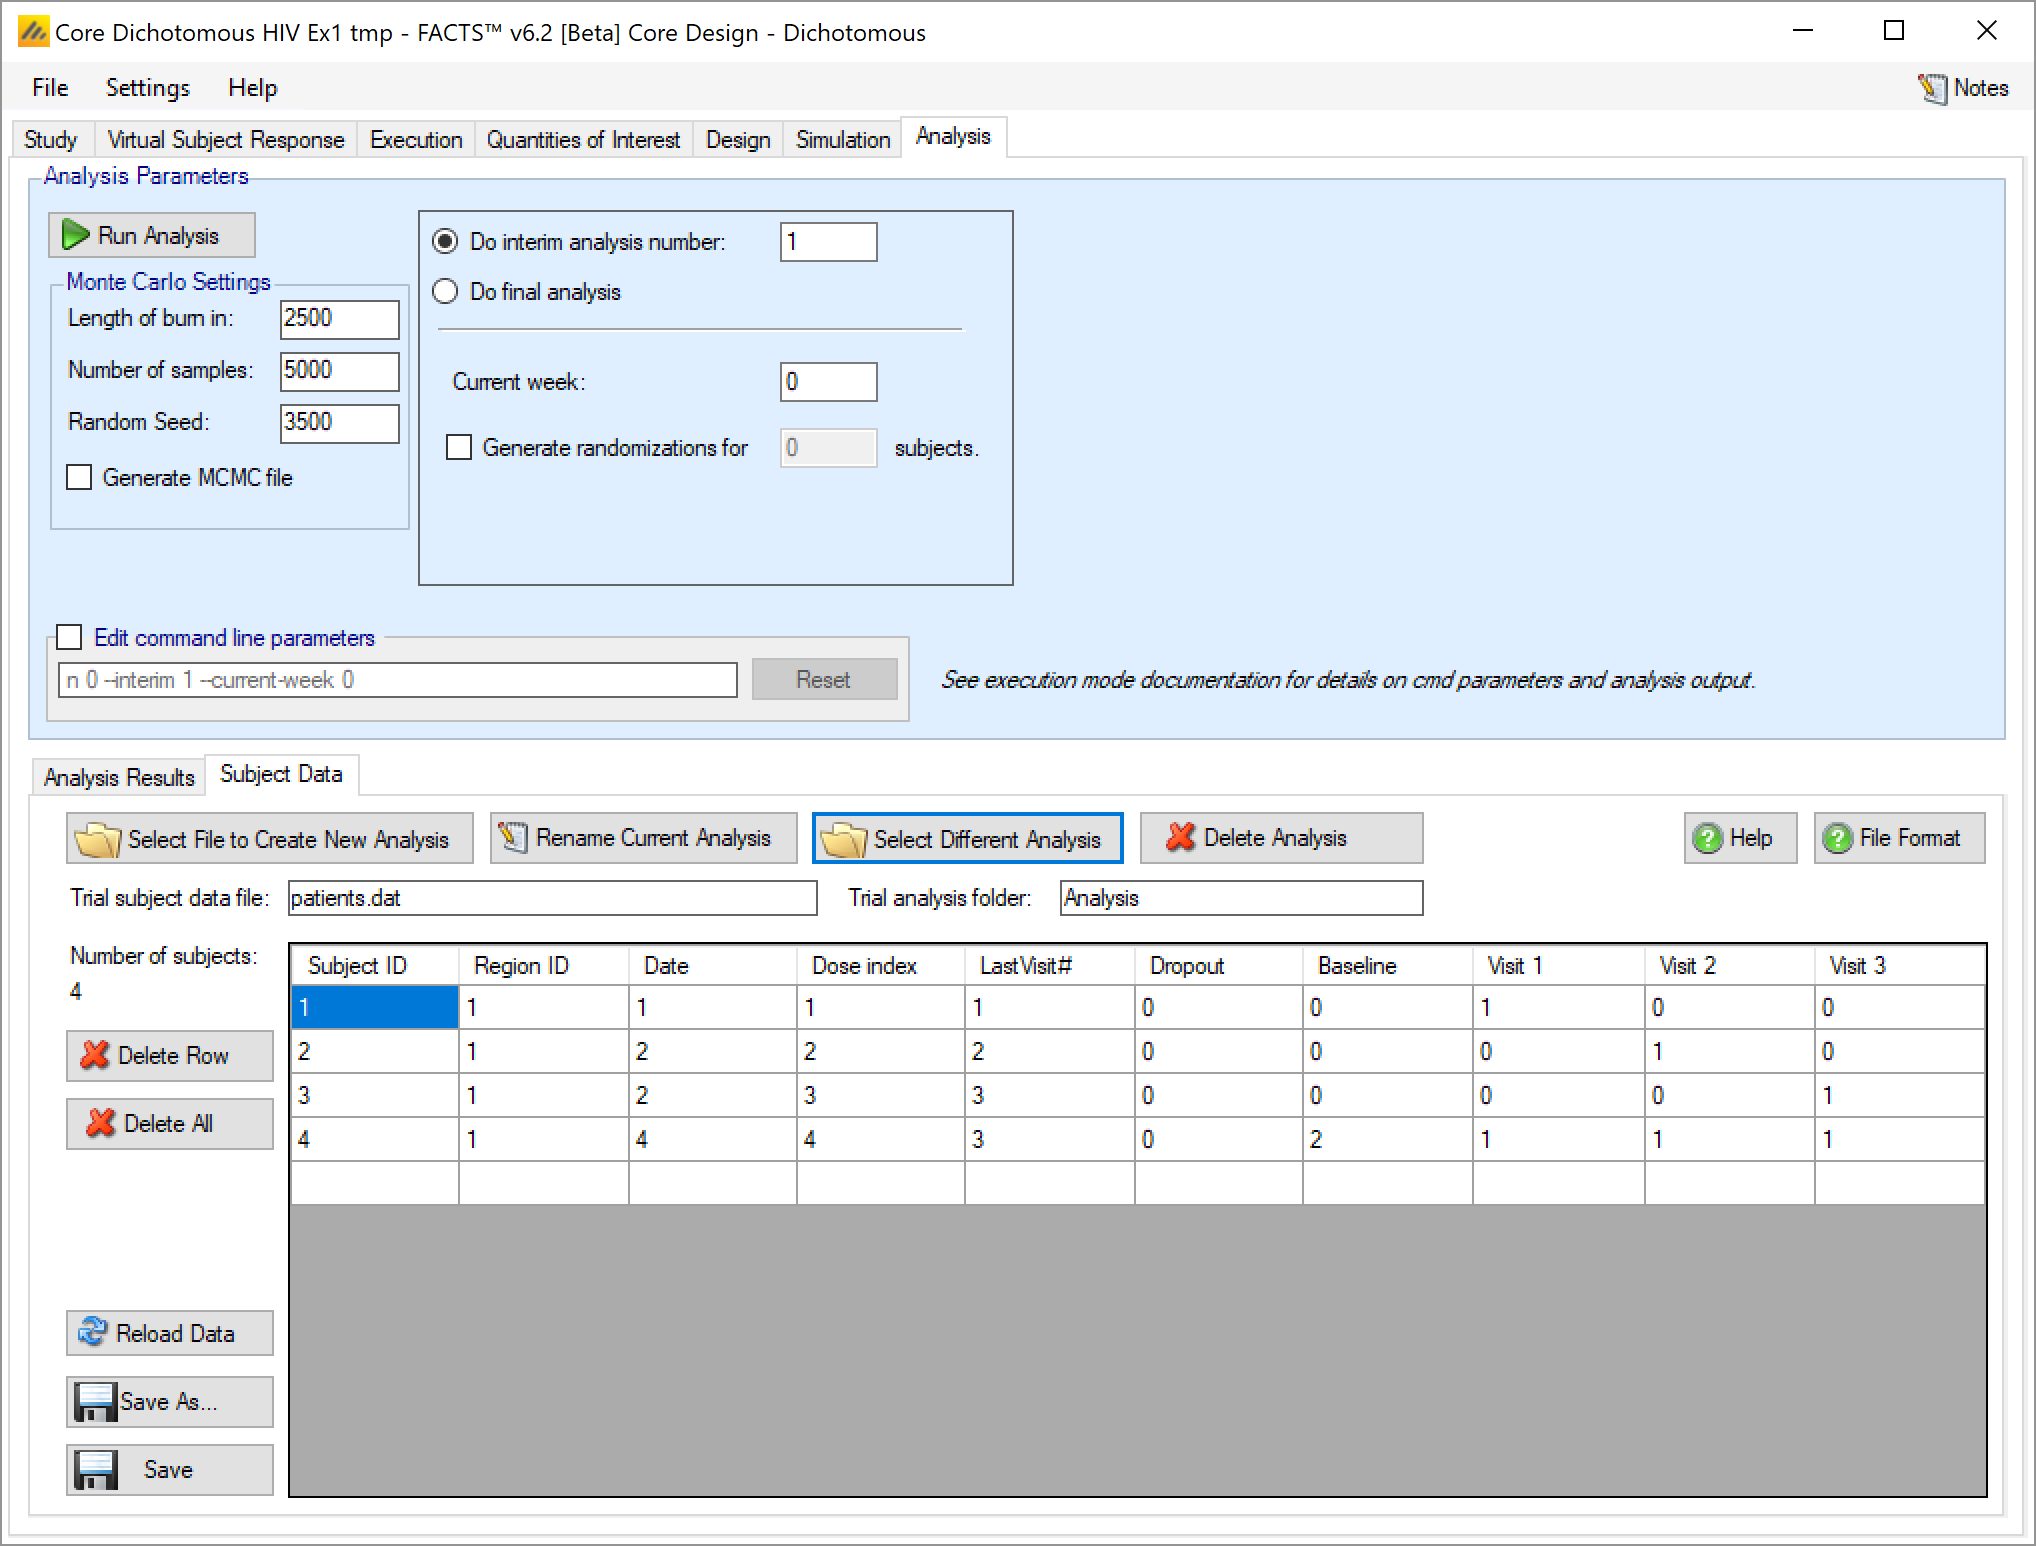Click the Random Seed input field

pyautogui.click(x=339, y=422)
